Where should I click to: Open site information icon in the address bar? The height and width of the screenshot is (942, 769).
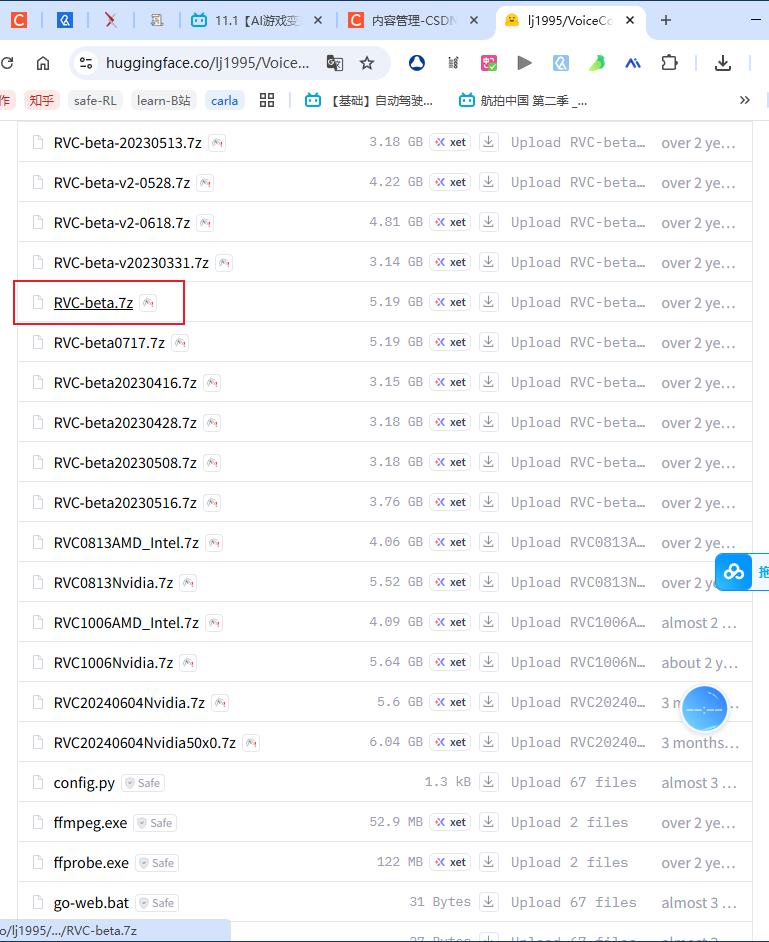86,62
